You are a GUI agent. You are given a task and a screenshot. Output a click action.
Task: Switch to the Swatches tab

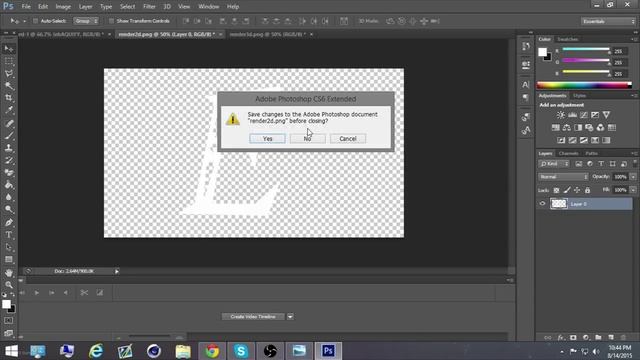coord(568,39)
